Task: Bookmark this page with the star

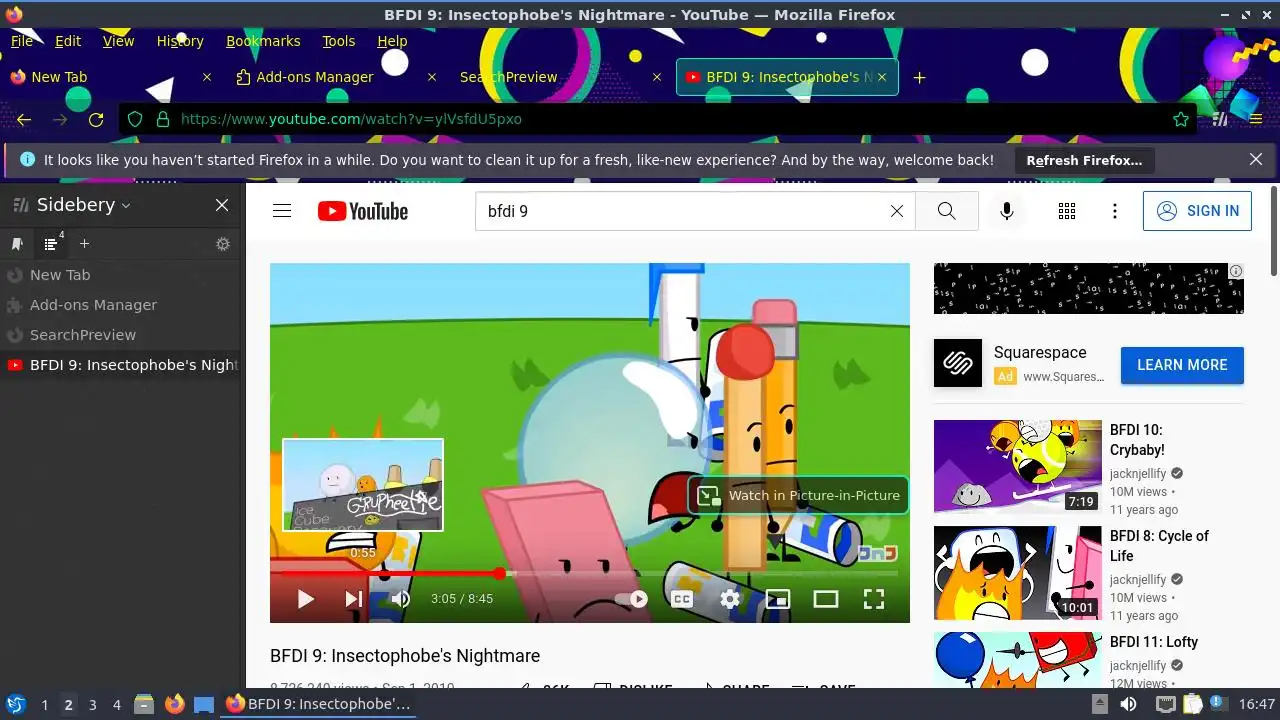Action: click(1181, 119)
